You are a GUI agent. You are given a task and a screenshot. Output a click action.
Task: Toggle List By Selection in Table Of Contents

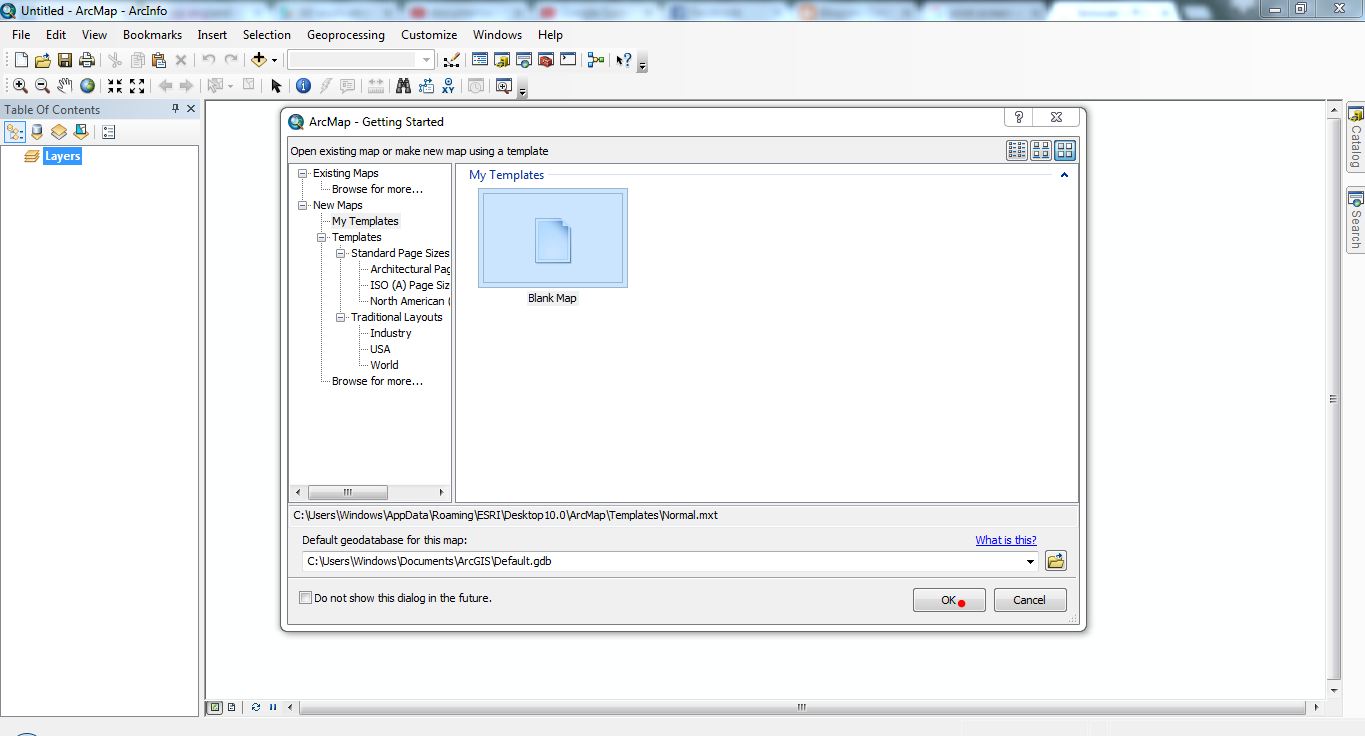(81, 132)
